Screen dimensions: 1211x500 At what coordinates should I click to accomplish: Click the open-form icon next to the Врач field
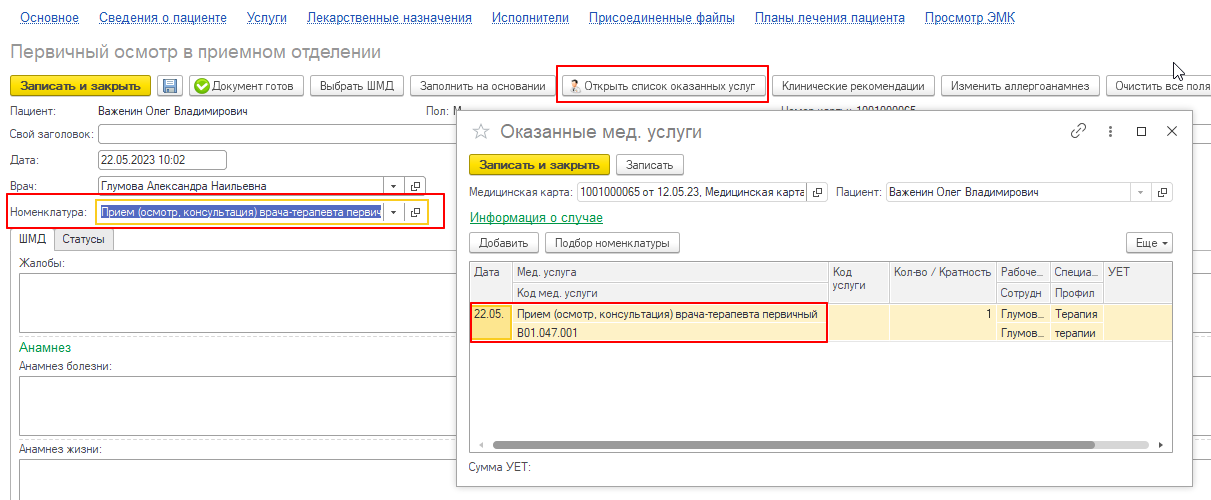[416, 186]
